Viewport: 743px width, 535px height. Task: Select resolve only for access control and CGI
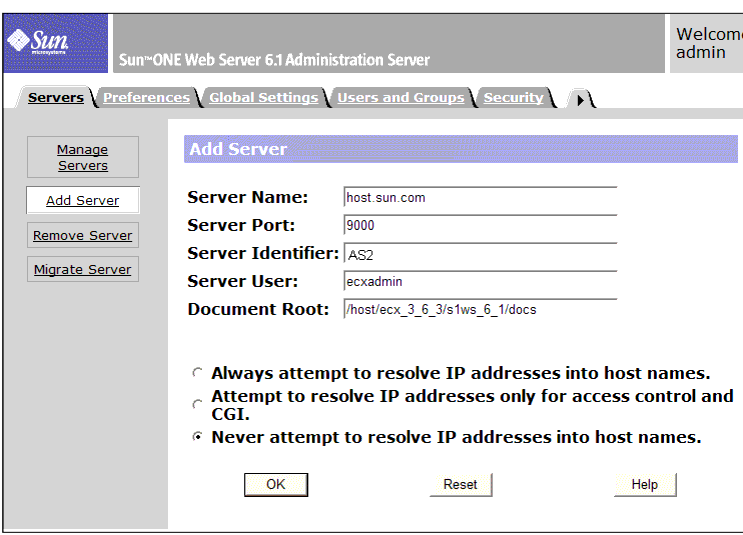tap(198, 405)
